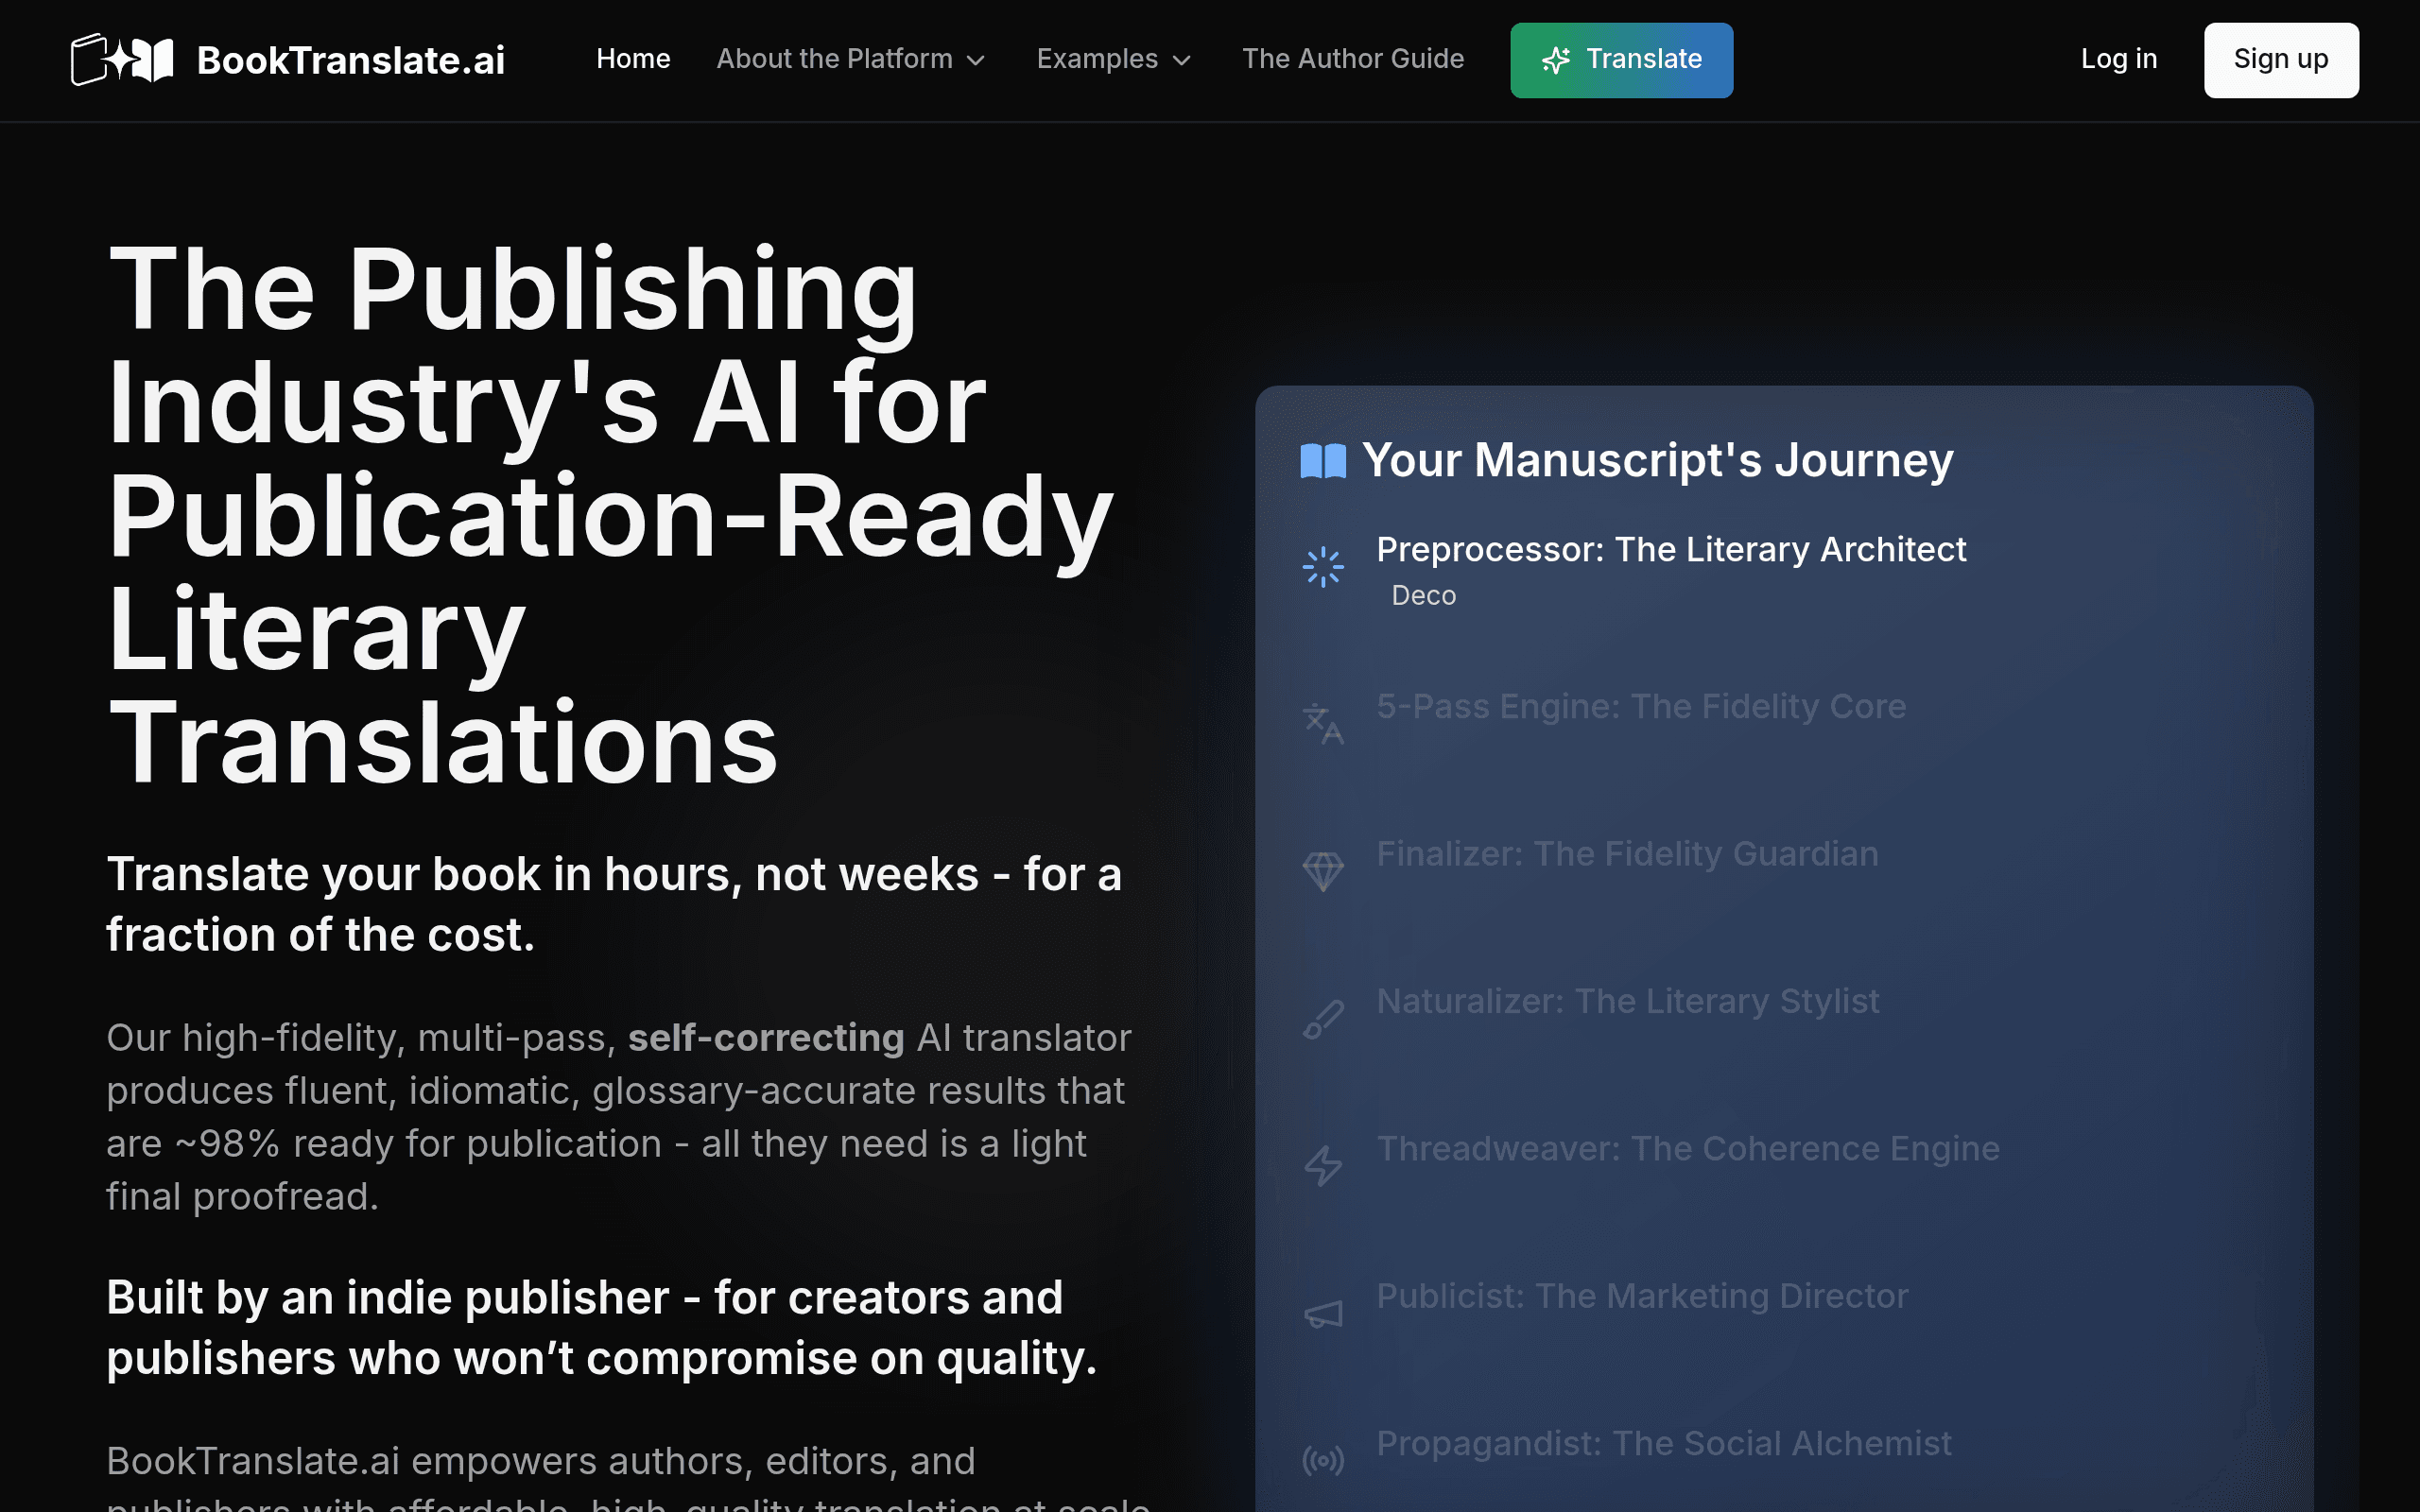Select 'Propagandist: The Social Alchemist' step
The width and height of the screenshot is (2420, 1512).
pyautogui.click(x=1664, y=1444)
